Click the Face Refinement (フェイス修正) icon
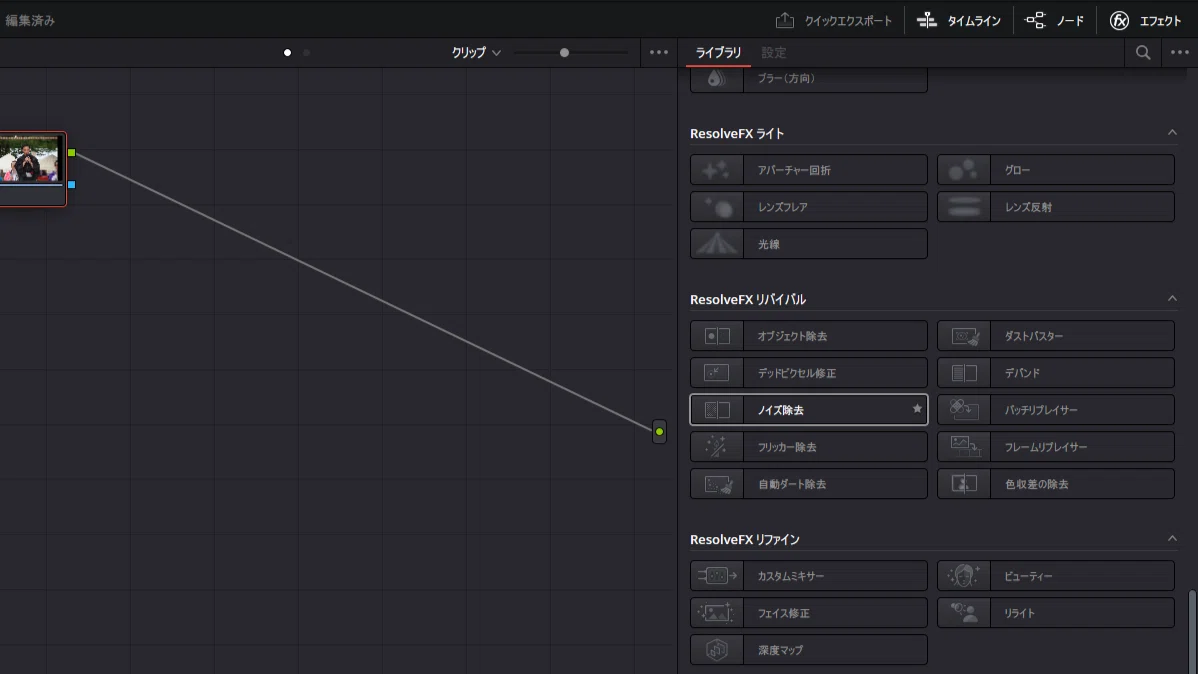This screenshot has width=1198, height=674. (717, 613)
